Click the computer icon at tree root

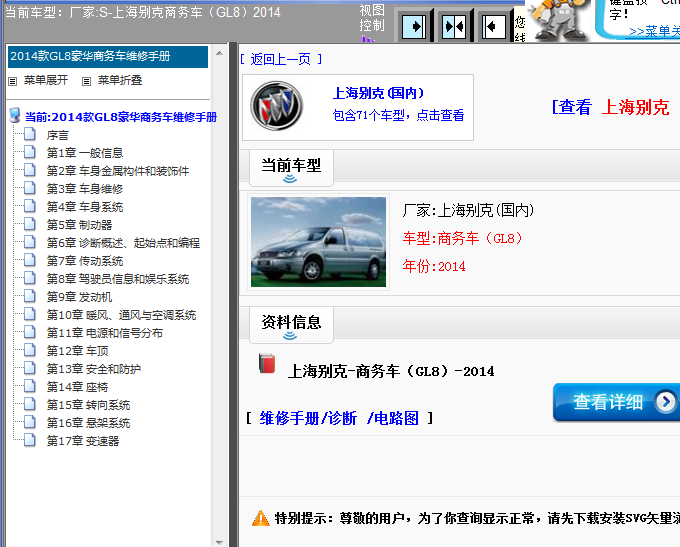(x=15, y=115)
